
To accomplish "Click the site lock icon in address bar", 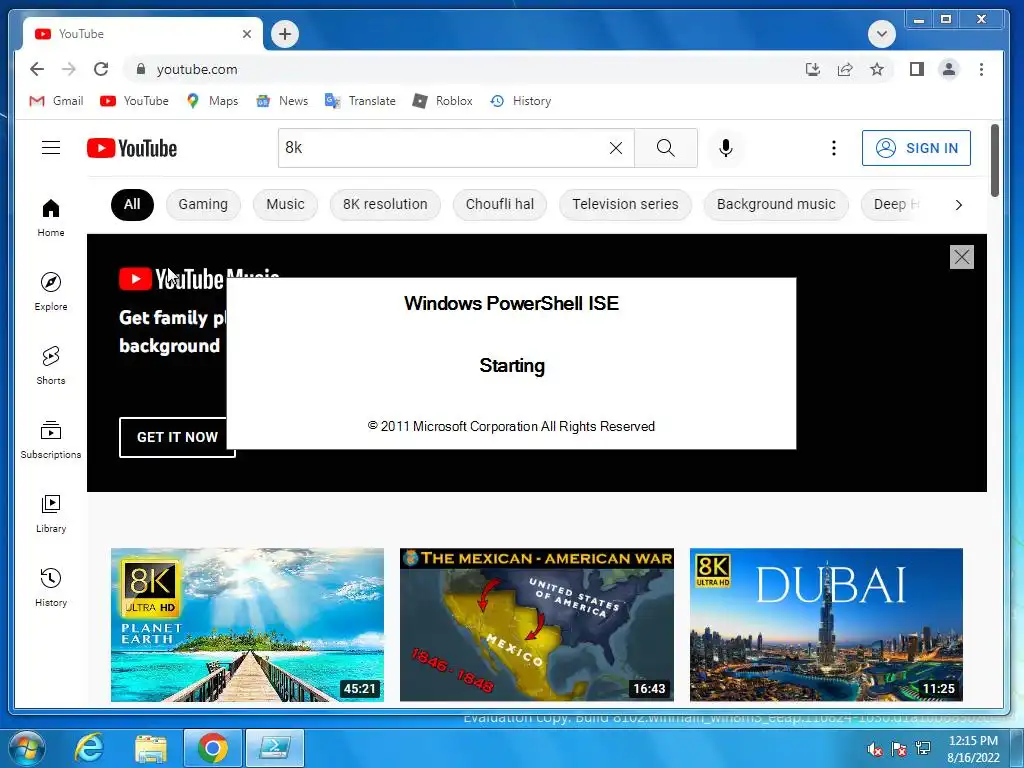I will click(x=140, y=69).
